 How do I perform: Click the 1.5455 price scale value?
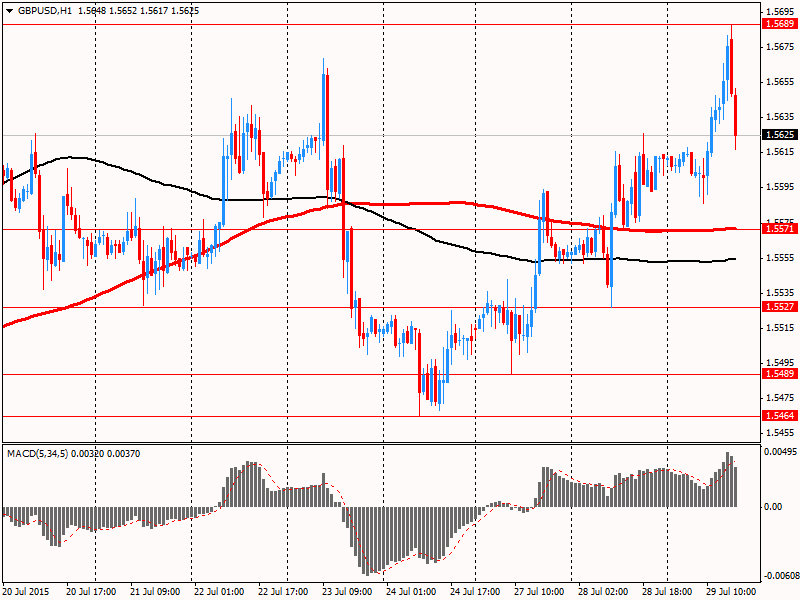[x=778, y=433]
